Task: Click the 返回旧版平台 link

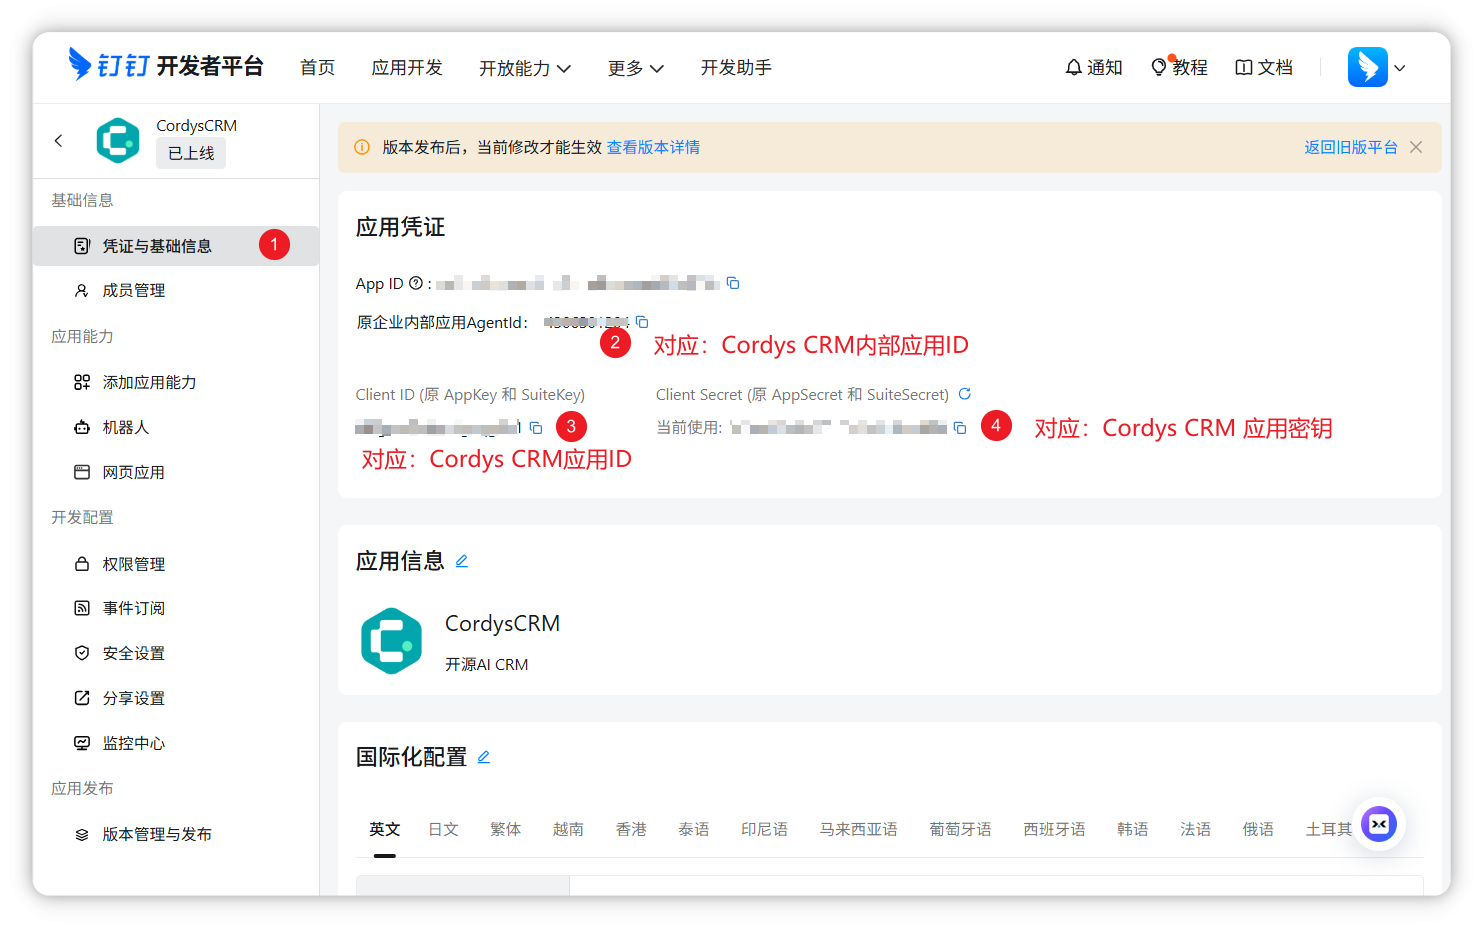Action: [x=1351, y=147]
